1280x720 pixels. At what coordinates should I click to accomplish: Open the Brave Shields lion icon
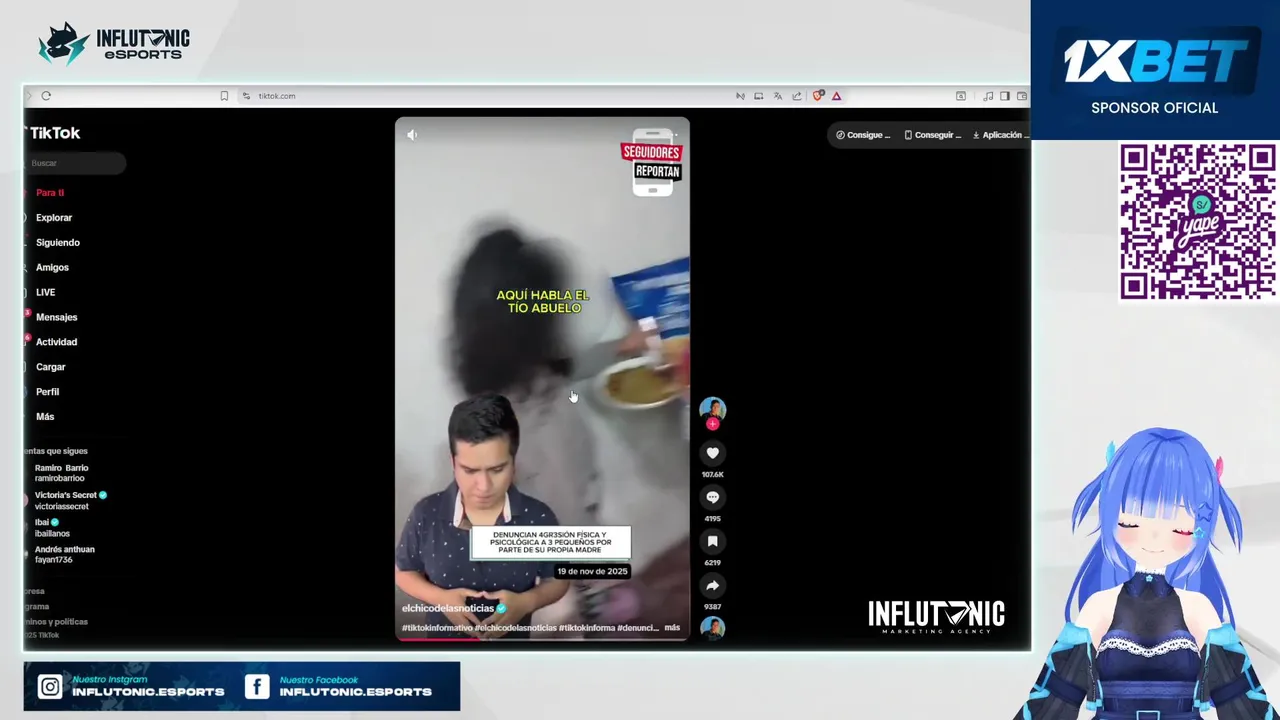[x=818, y=96]
